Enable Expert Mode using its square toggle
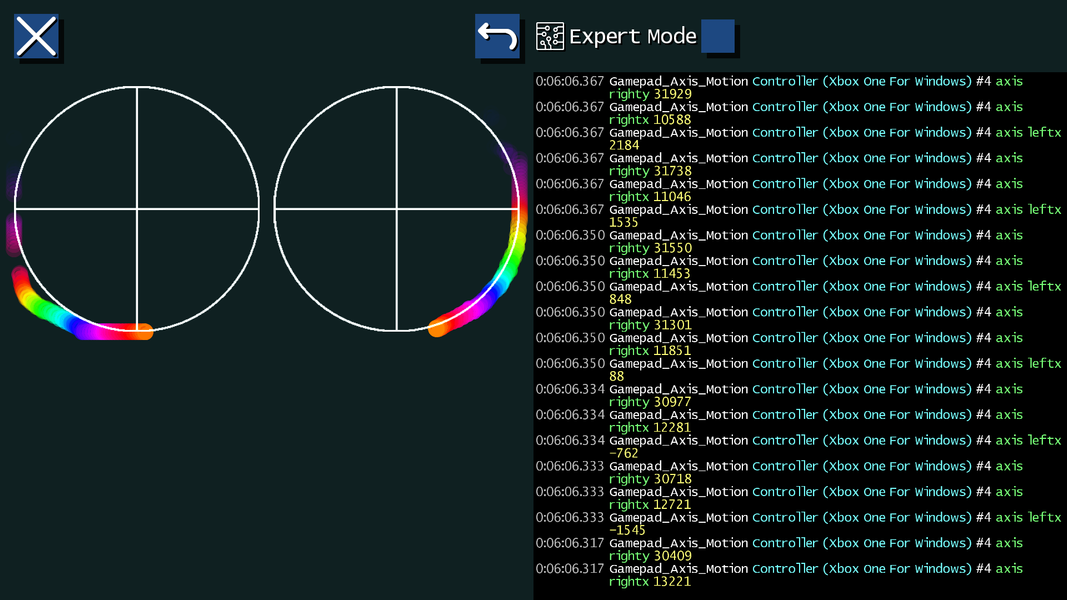 pyautogui.click(x=716, y=35)
